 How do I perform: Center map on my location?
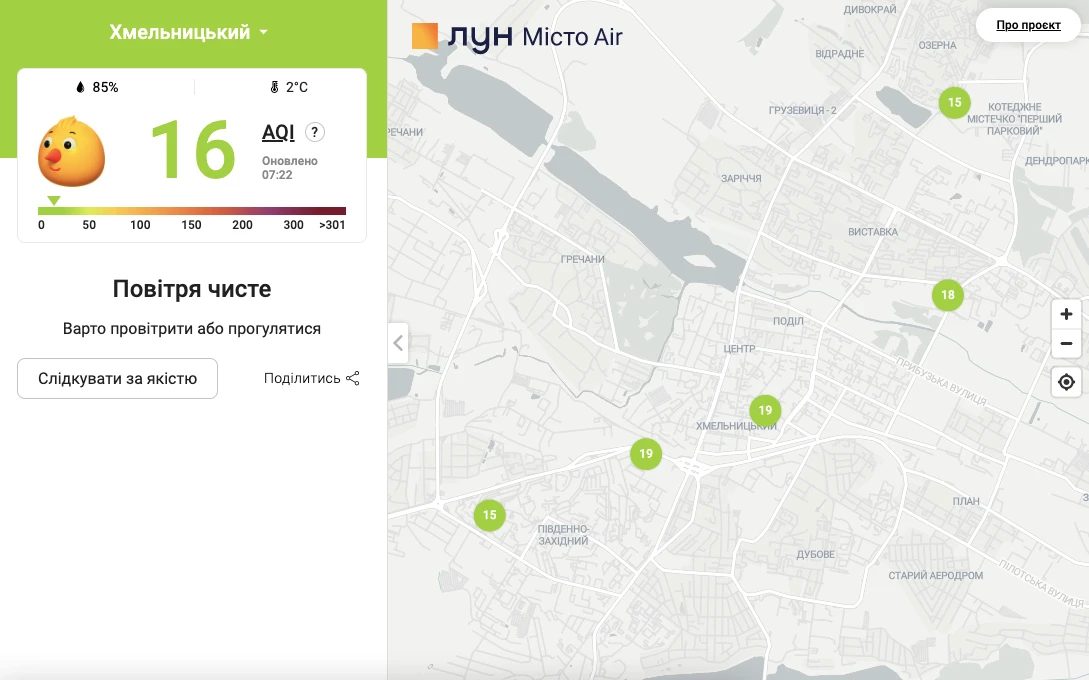click(x=1066, y=382)
